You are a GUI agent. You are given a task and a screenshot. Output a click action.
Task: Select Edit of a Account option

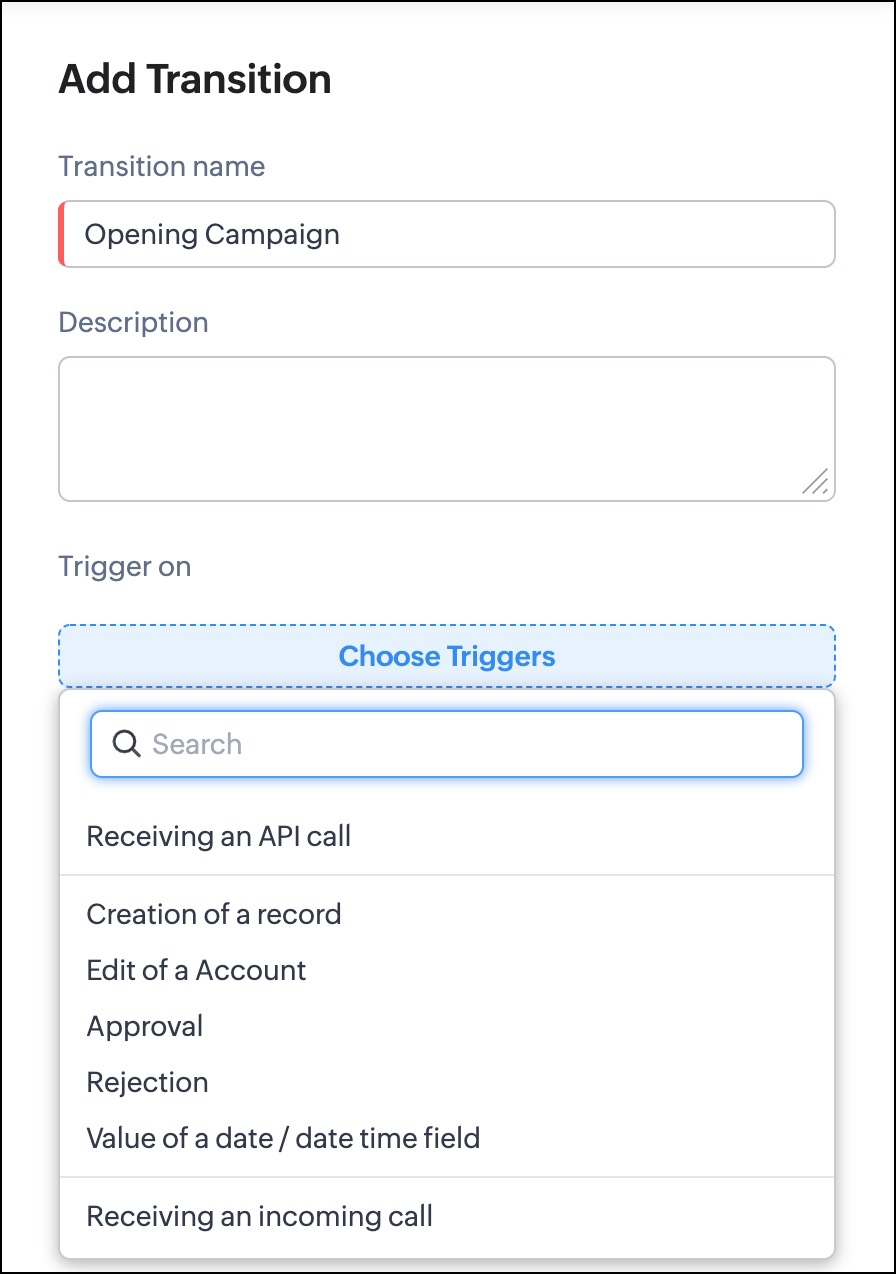coord(196,970)
